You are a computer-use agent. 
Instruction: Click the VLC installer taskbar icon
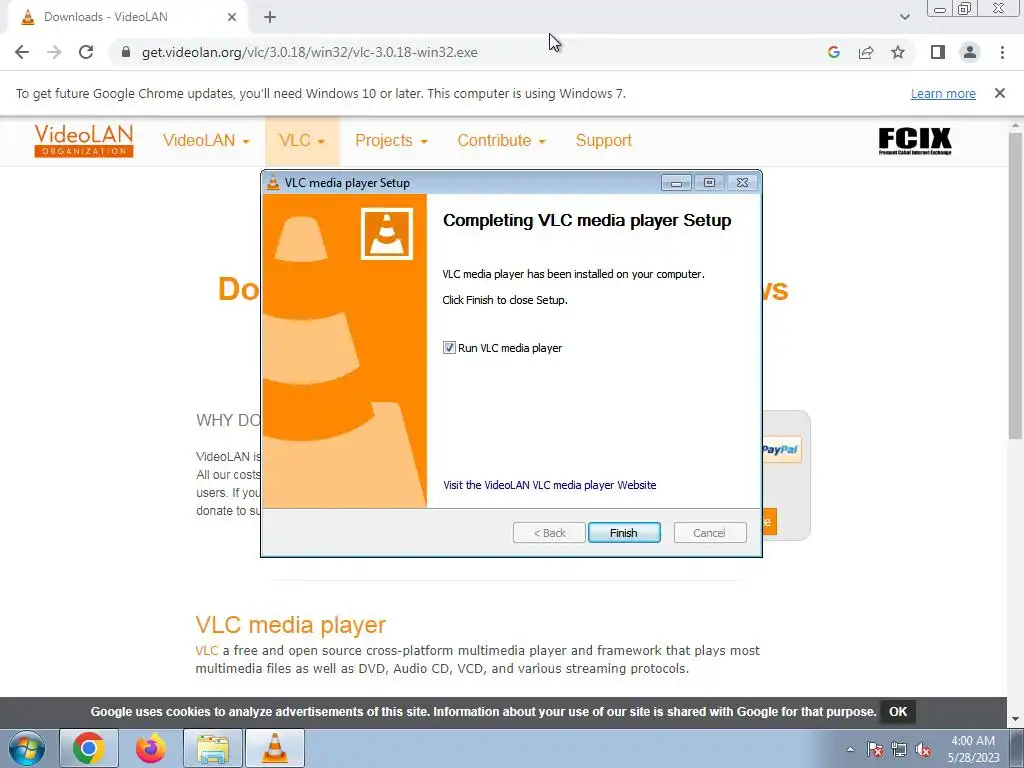pyautogui.click(x=275, y=748)
